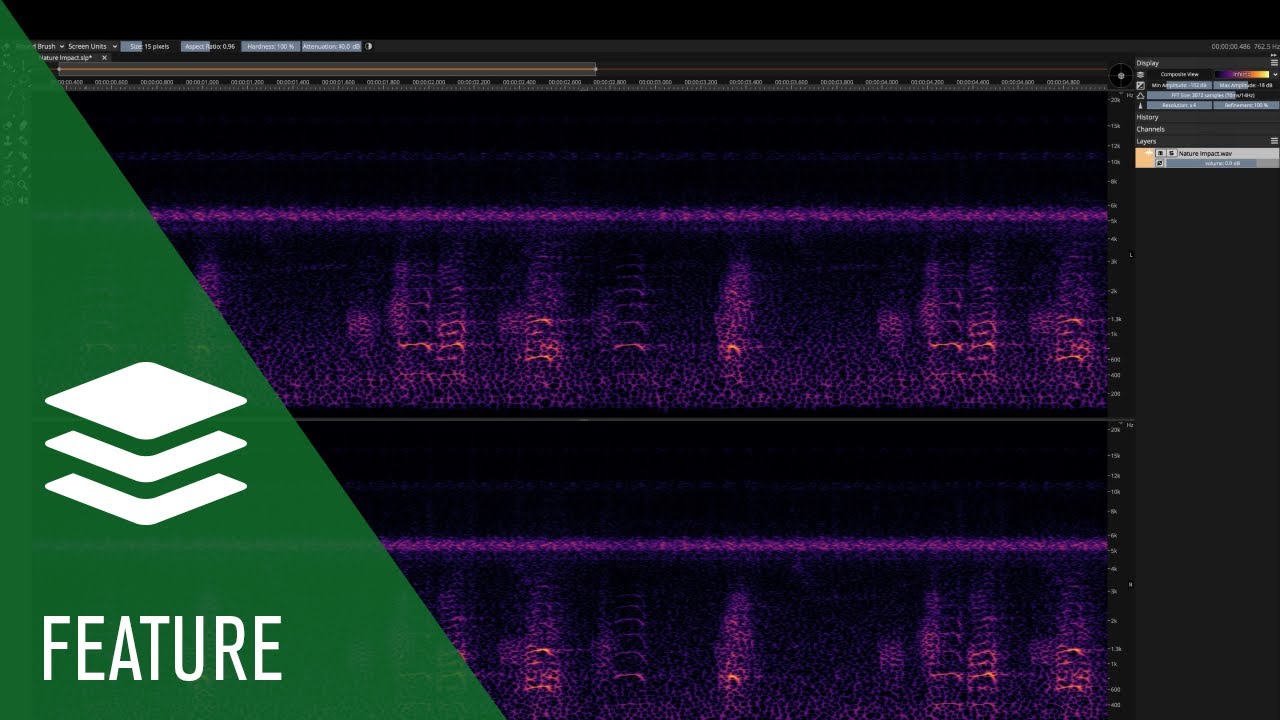Click the FFT window shape icon
The image size is (1280, 720).
(1140, 96)
